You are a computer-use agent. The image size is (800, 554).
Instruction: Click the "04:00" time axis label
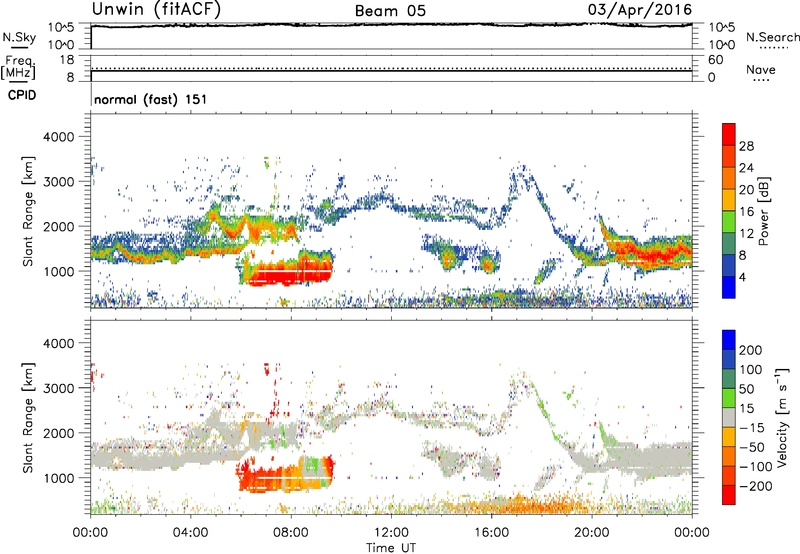[190, 533]
